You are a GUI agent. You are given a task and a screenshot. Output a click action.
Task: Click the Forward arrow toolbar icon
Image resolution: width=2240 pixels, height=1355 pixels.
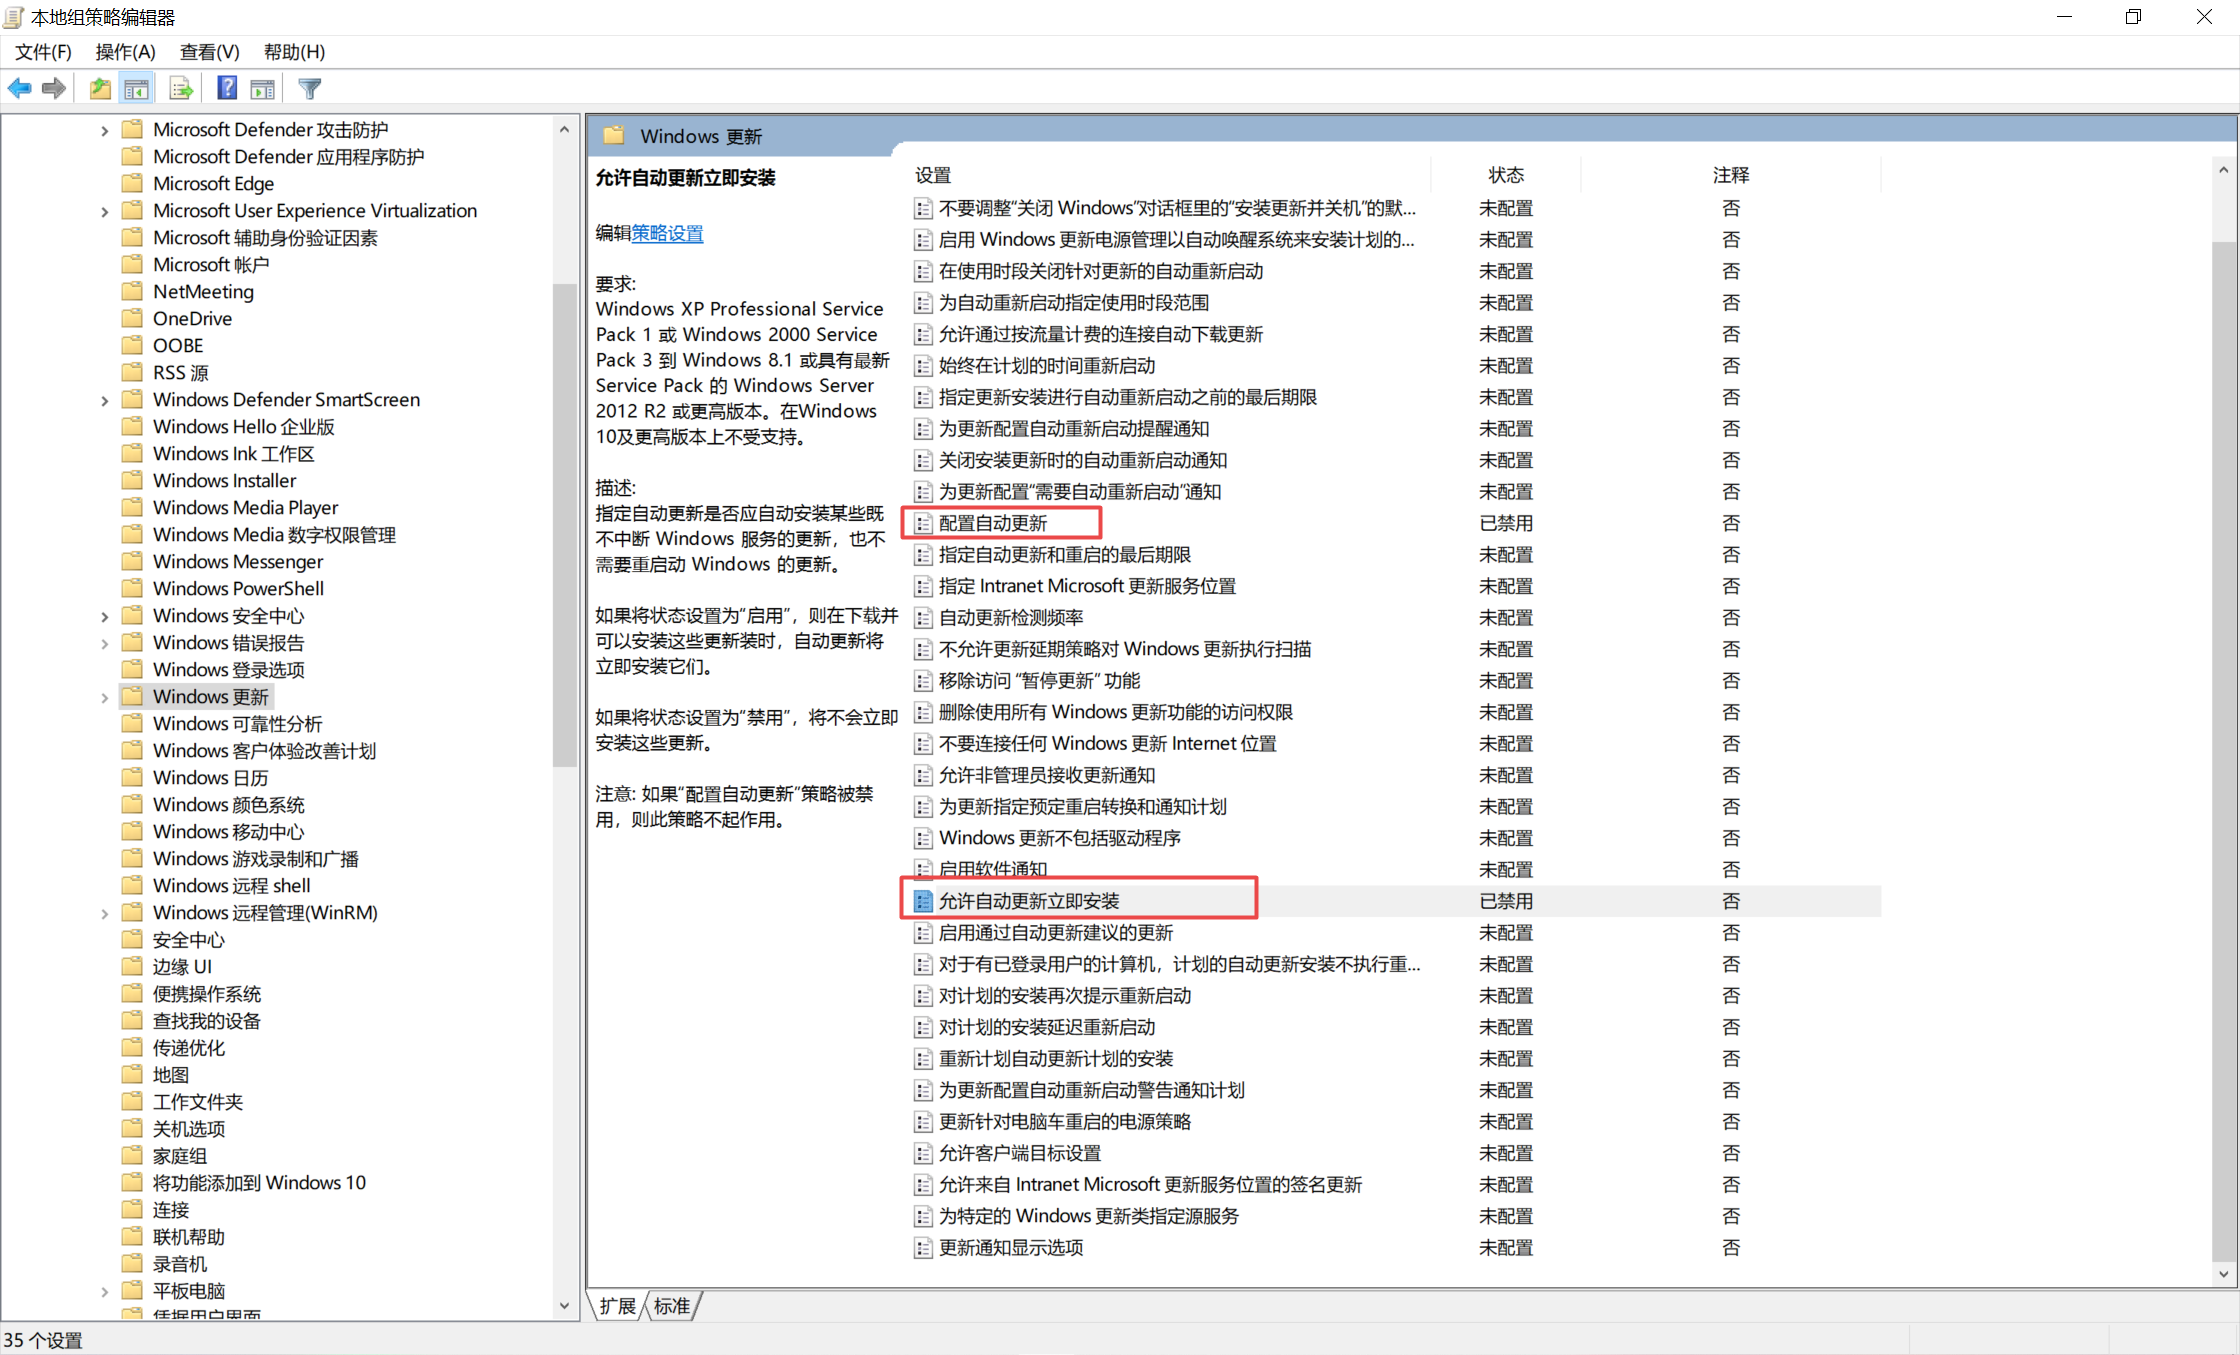[54, 89]
